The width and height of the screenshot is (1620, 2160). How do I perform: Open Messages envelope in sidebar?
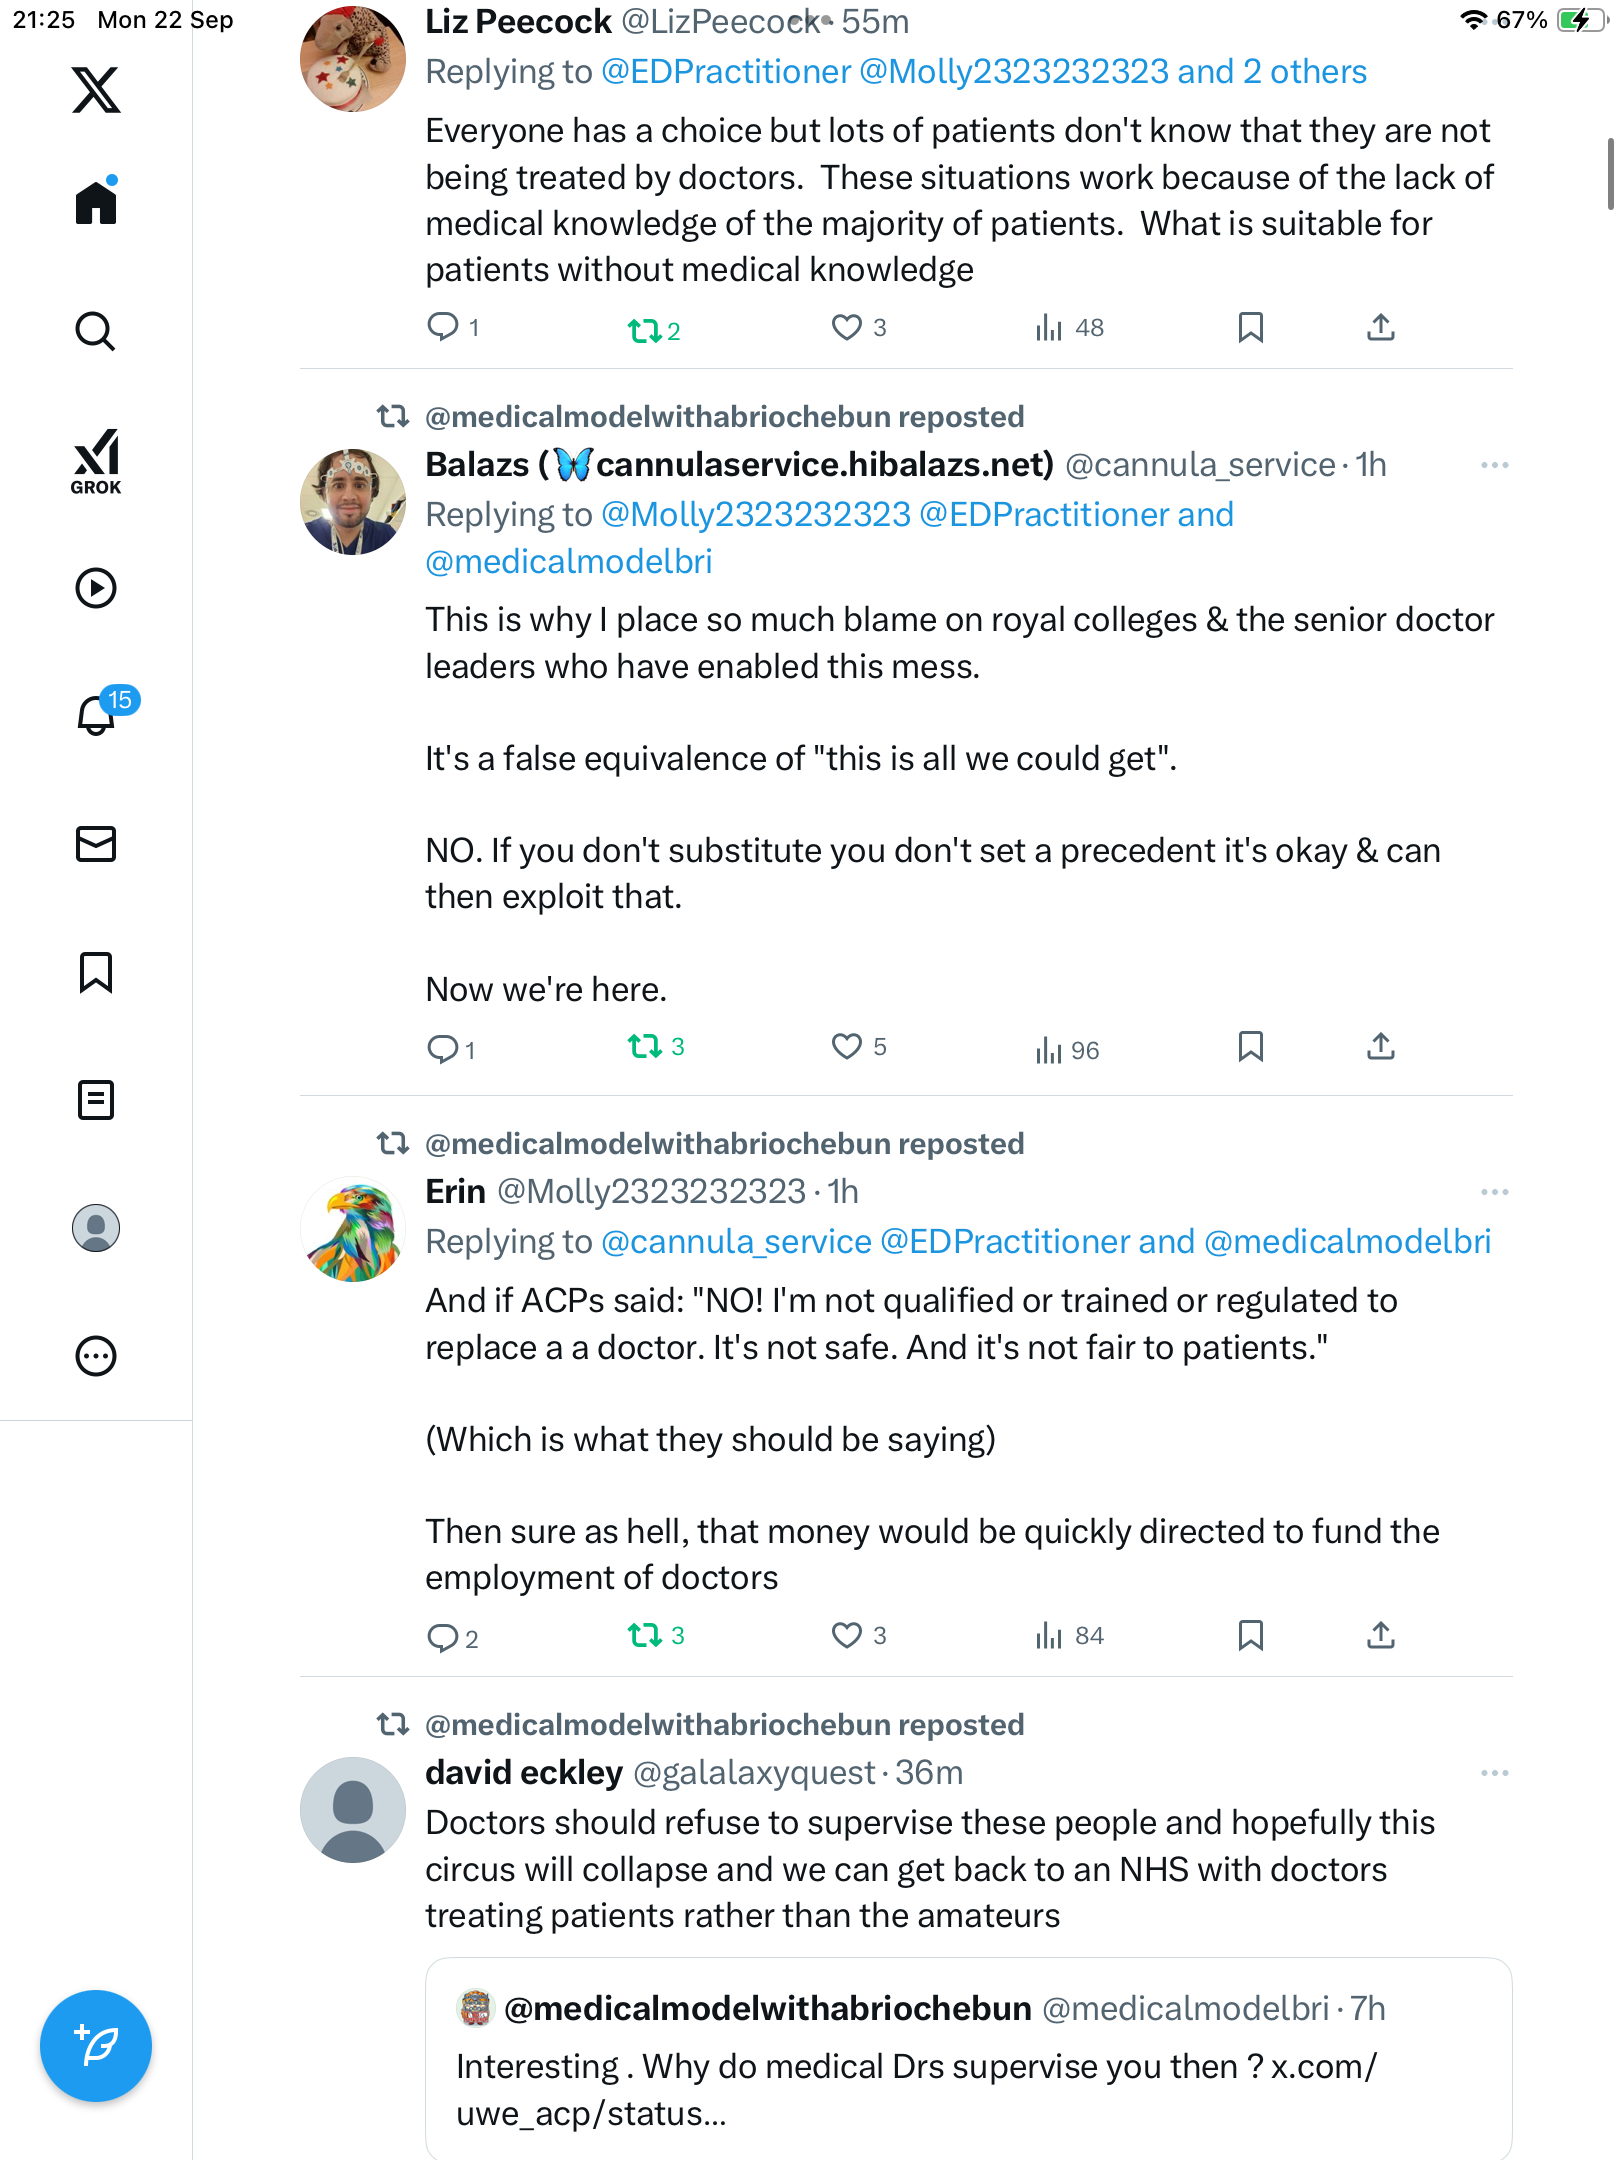[x=96, y=844]
